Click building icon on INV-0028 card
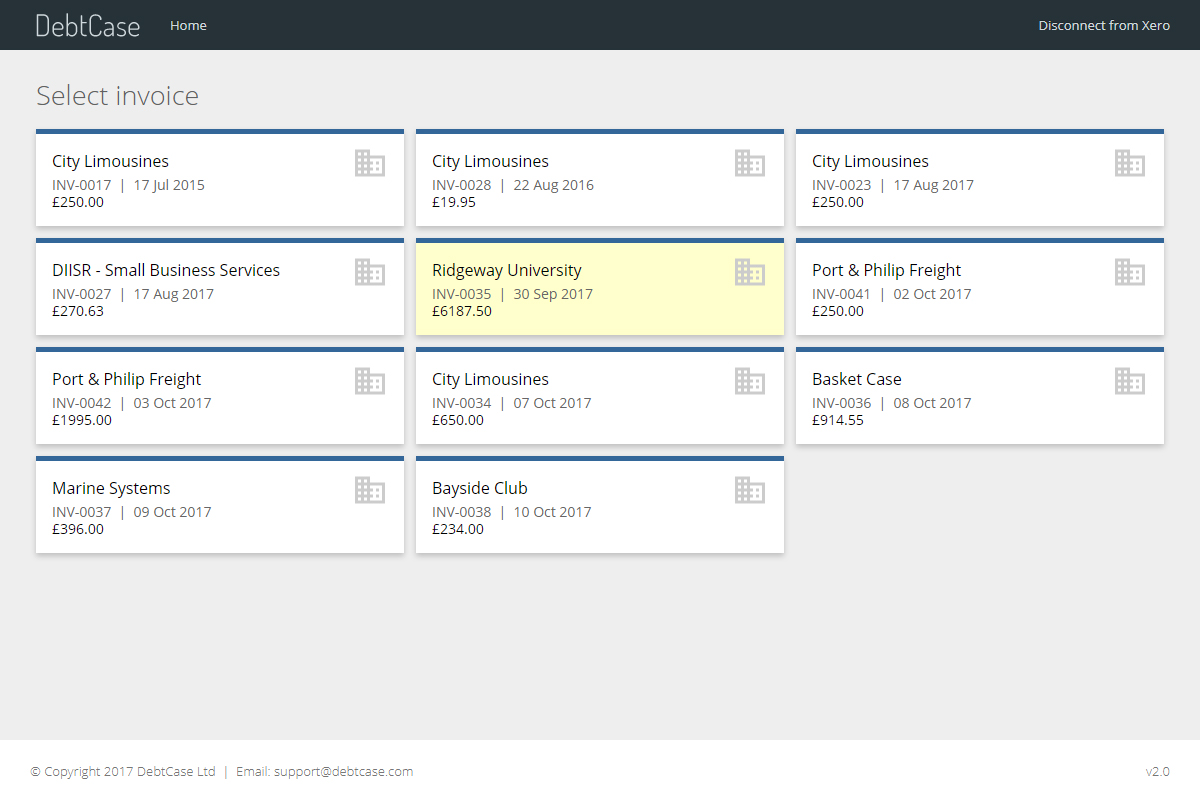Viewport: 1200px width, 800px height. tap(750, 163)
